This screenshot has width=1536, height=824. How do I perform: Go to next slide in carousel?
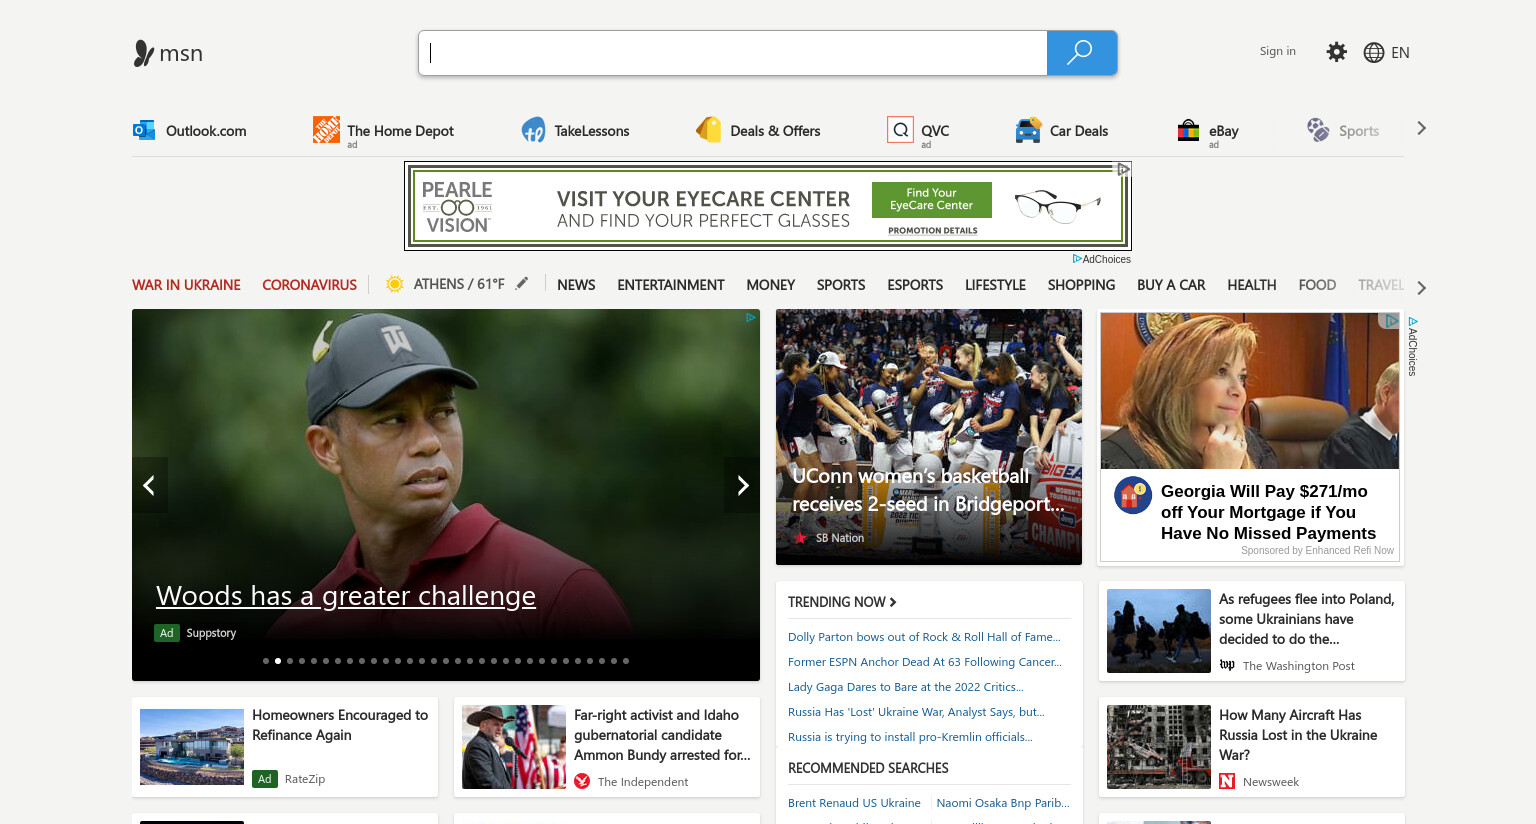point(742,485)
